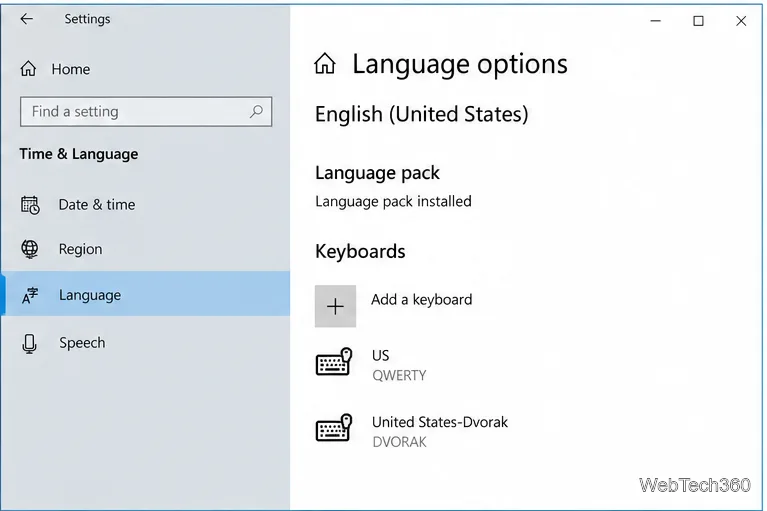This screenshot has width=767, height=511.
Task: Click the Date & time calendar icon
Action: tap(30, 205)
